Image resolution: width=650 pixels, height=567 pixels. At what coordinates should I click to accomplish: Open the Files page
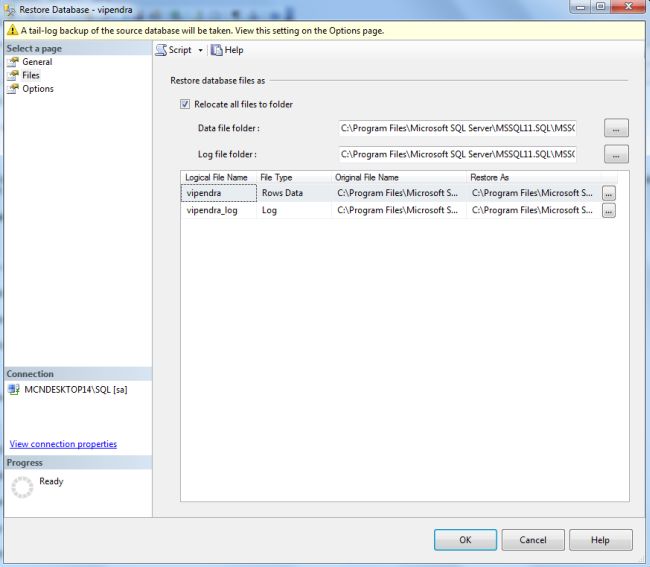click(31, 75)
